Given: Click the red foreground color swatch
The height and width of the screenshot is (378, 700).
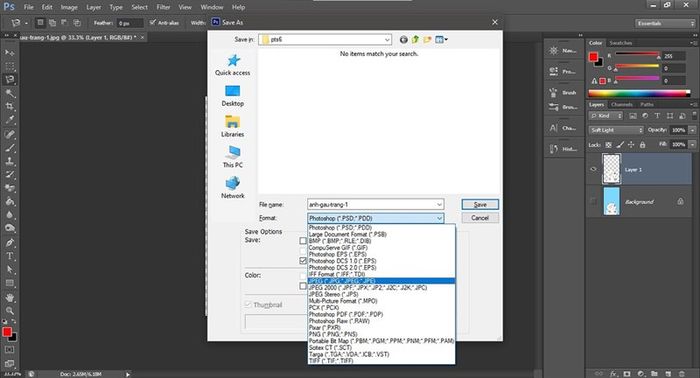Looking at the screenshot, I should point(7,332).
